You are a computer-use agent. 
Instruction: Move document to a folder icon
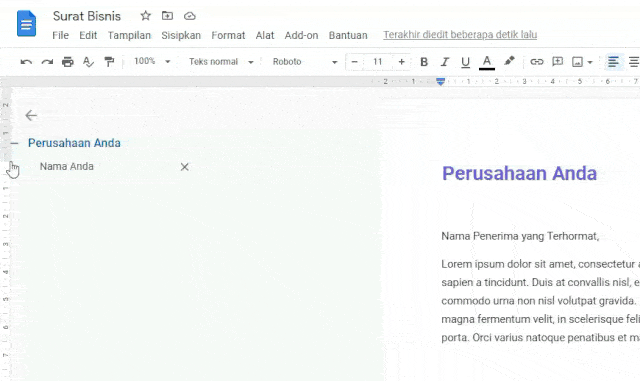(x=167, y=16)
